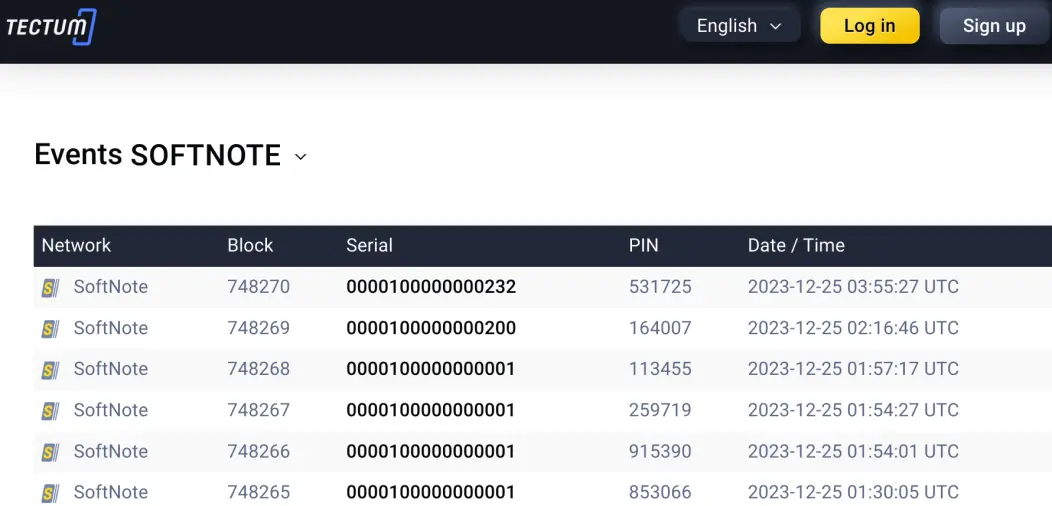1052x506 pixels.
Task: Click timestamp 2023-12-25 02:16:46 UTC
Action: point(853,328)
